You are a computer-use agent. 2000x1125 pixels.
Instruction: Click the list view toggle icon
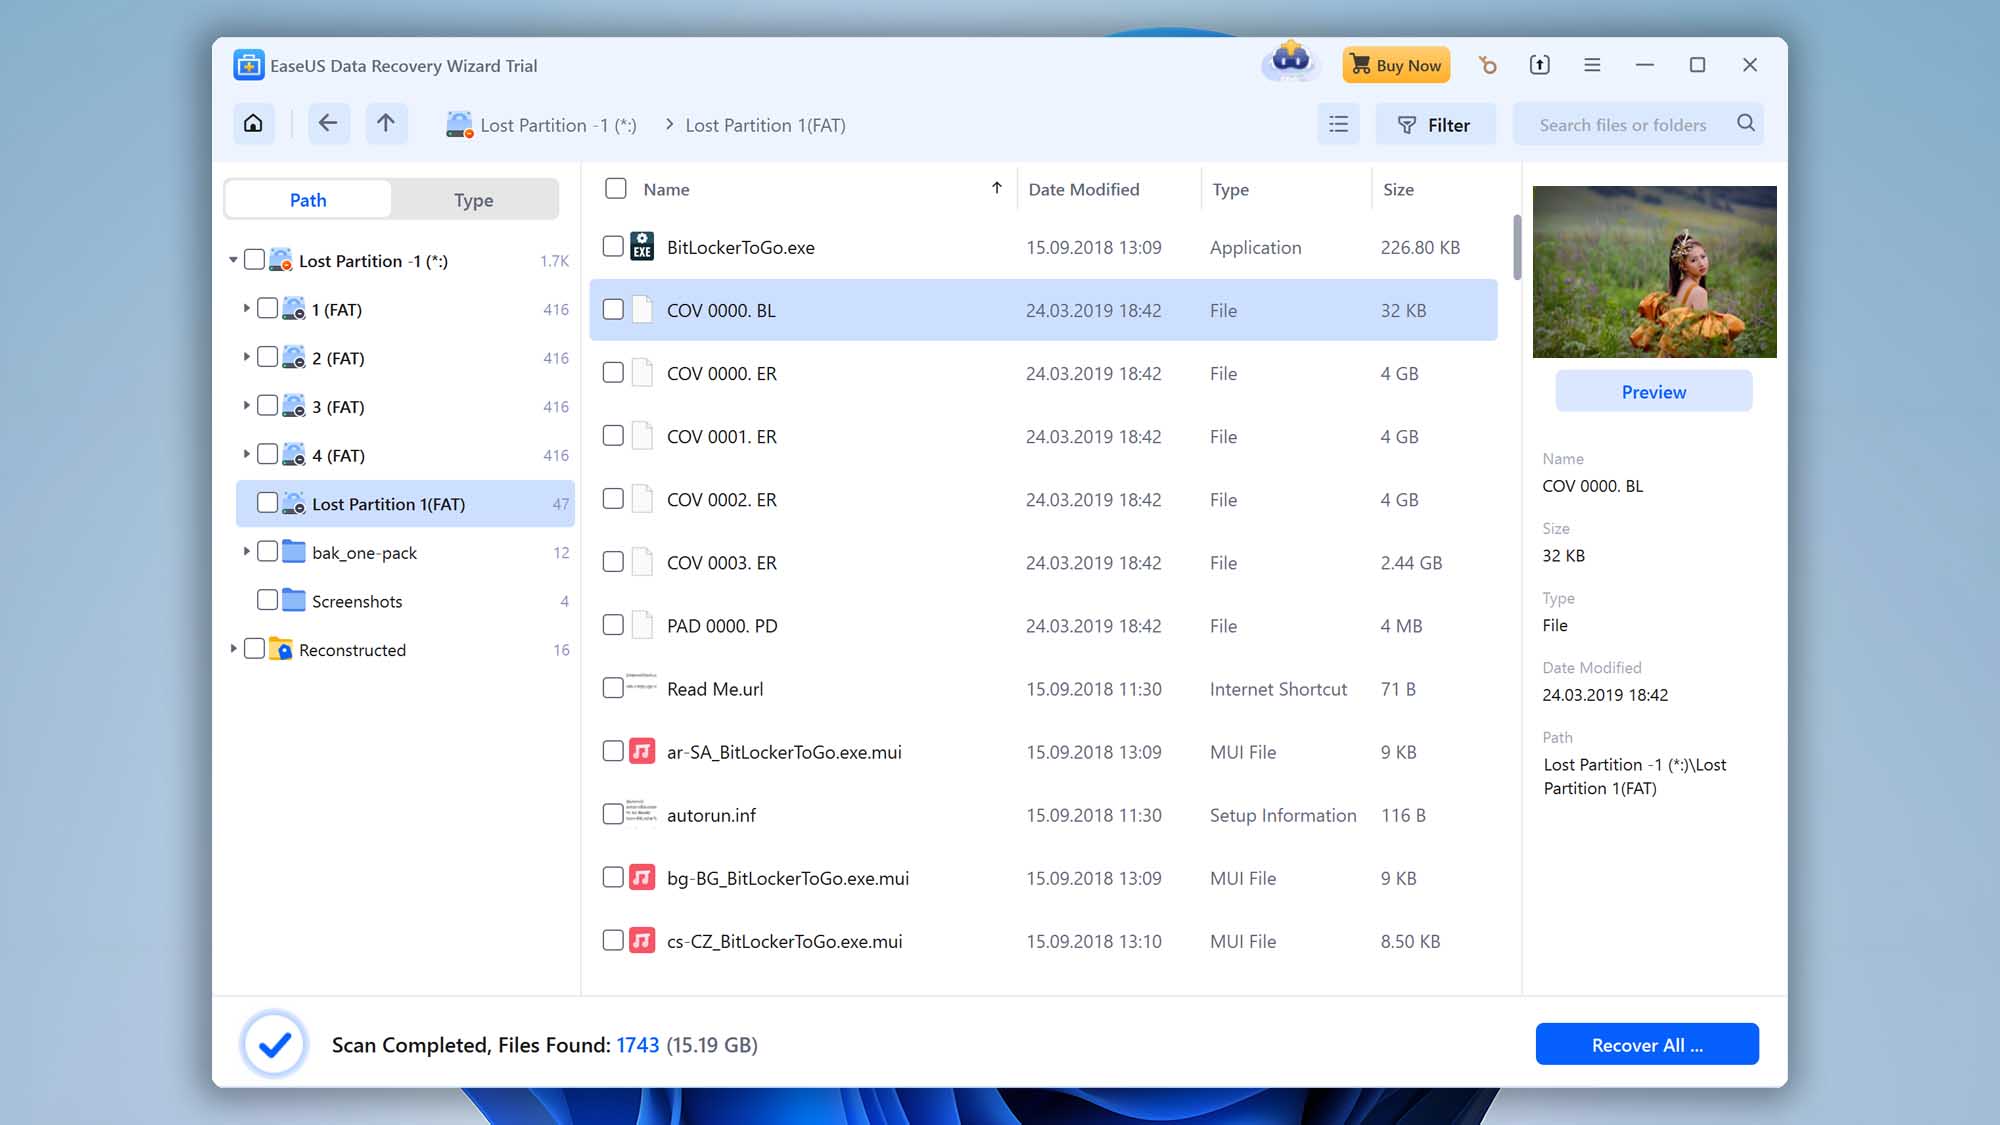tap(1338, 124)
